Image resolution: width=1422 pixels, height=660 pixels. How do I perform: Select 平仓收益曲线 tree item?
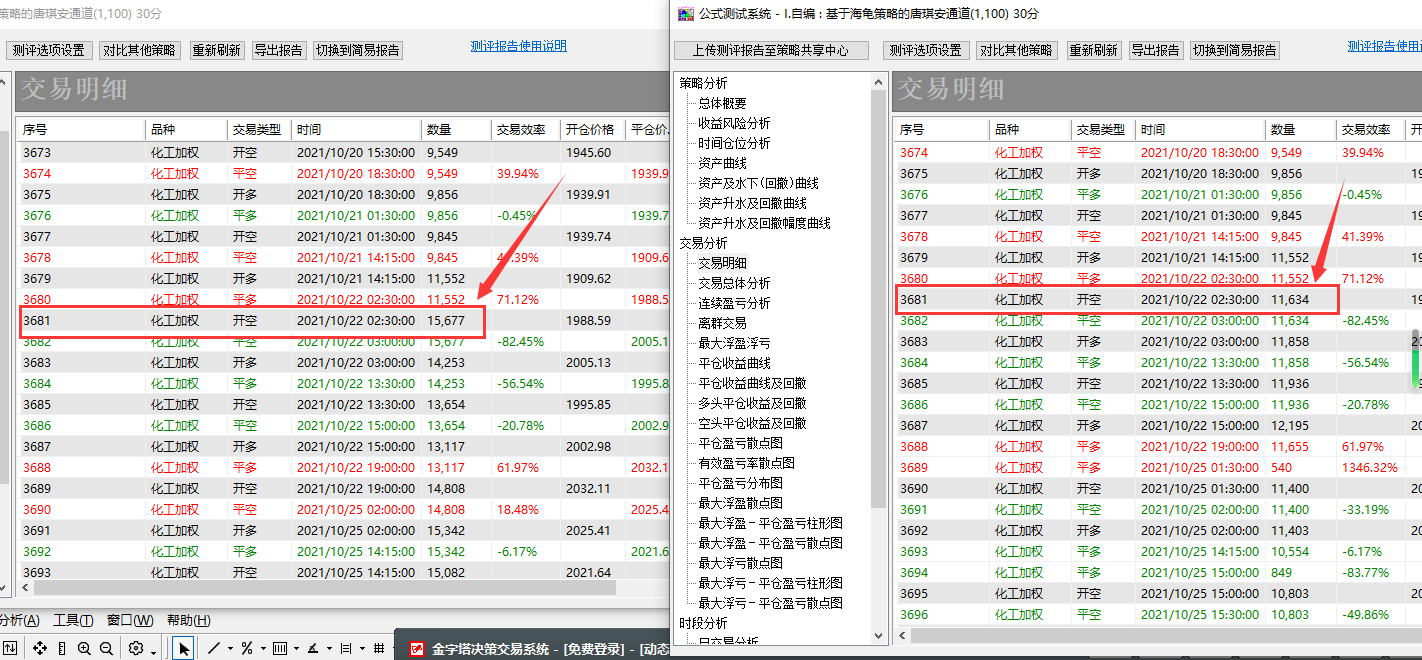point(734,363)
